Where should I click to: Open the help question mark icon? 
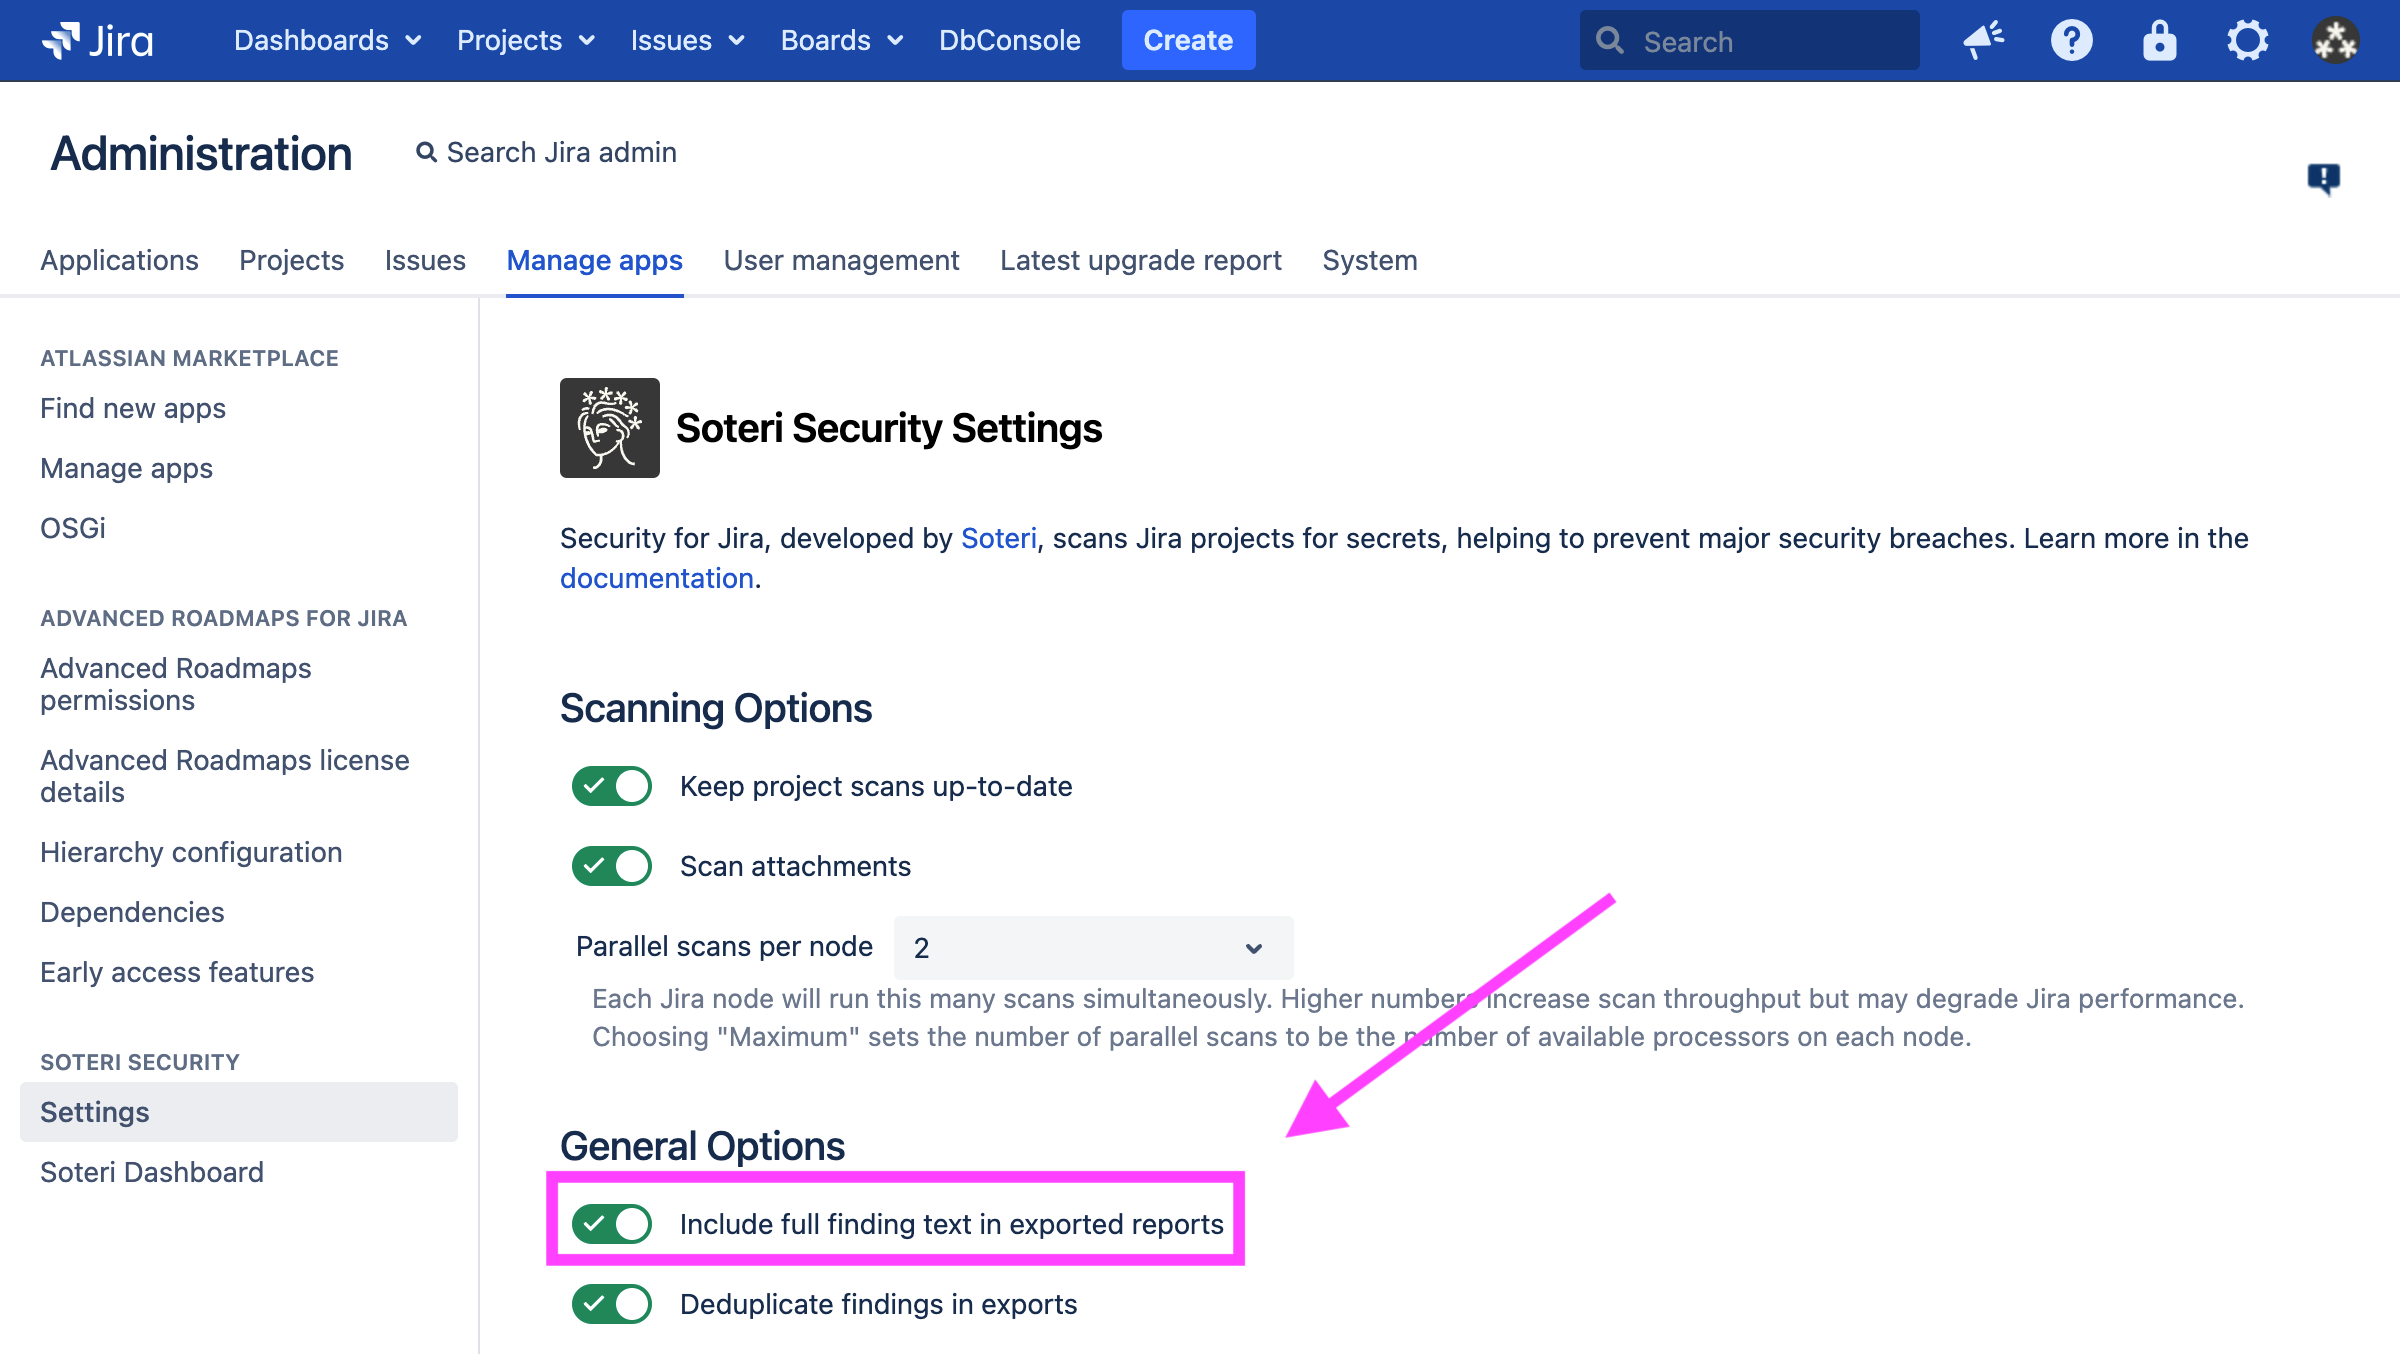pos(2072,40)
